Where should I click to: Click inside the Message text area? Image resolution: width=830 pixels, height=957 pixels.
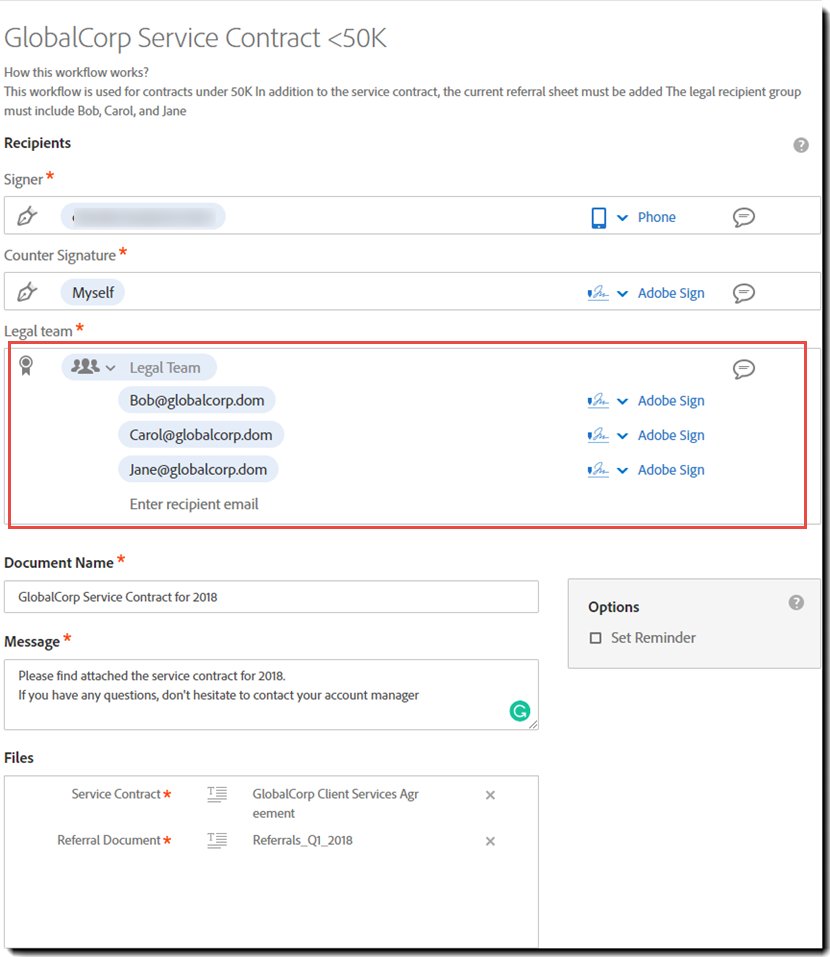pyautogui.click(x=271, y=695)
